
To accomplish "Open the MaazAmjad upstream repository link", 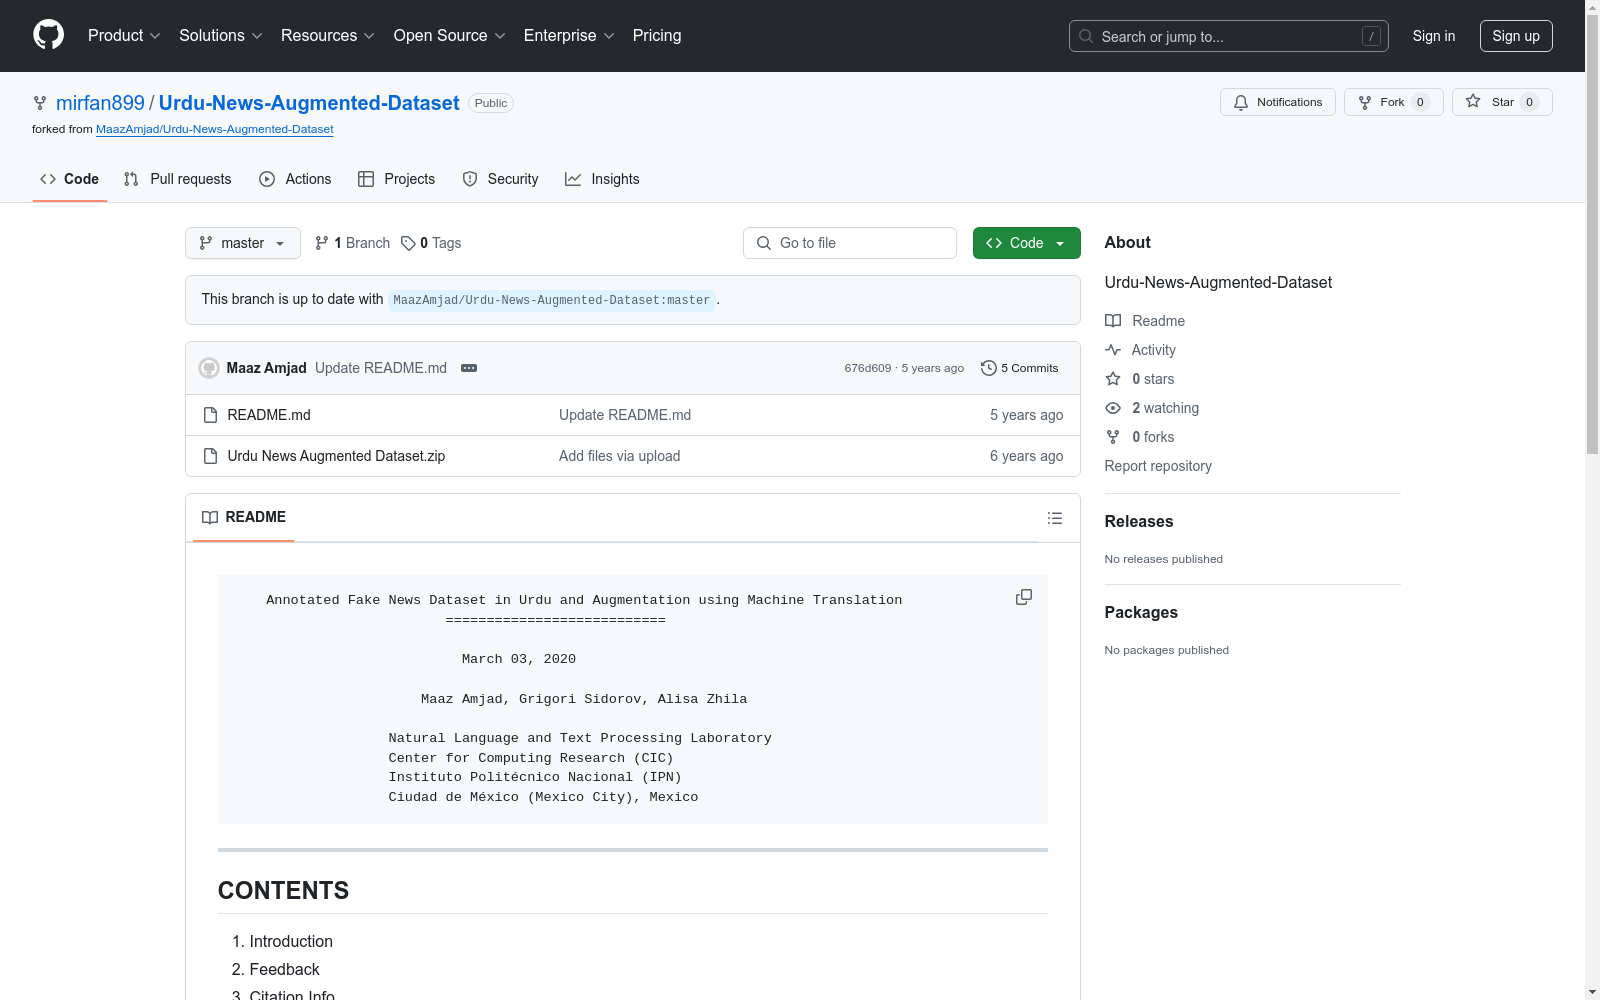I will 215,129.
